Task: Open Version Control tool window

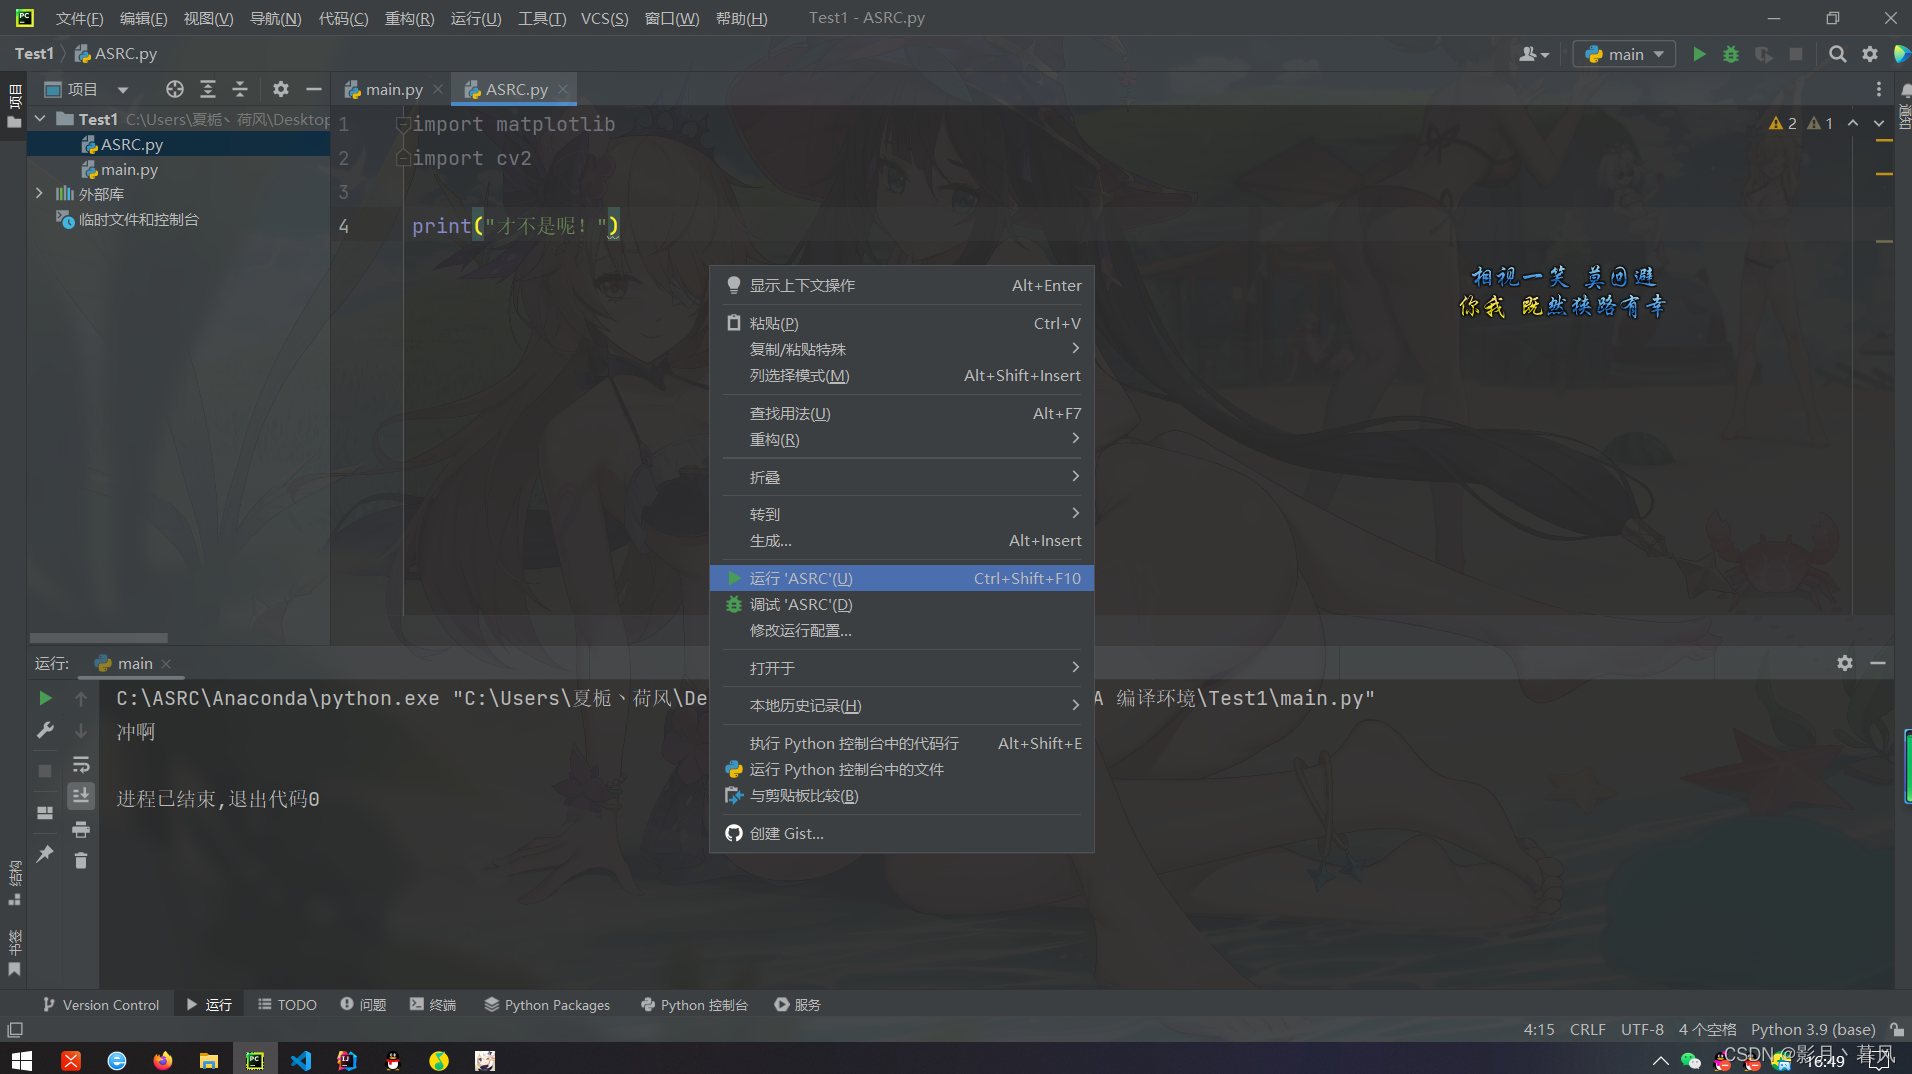Action: tap(101, 1004)
